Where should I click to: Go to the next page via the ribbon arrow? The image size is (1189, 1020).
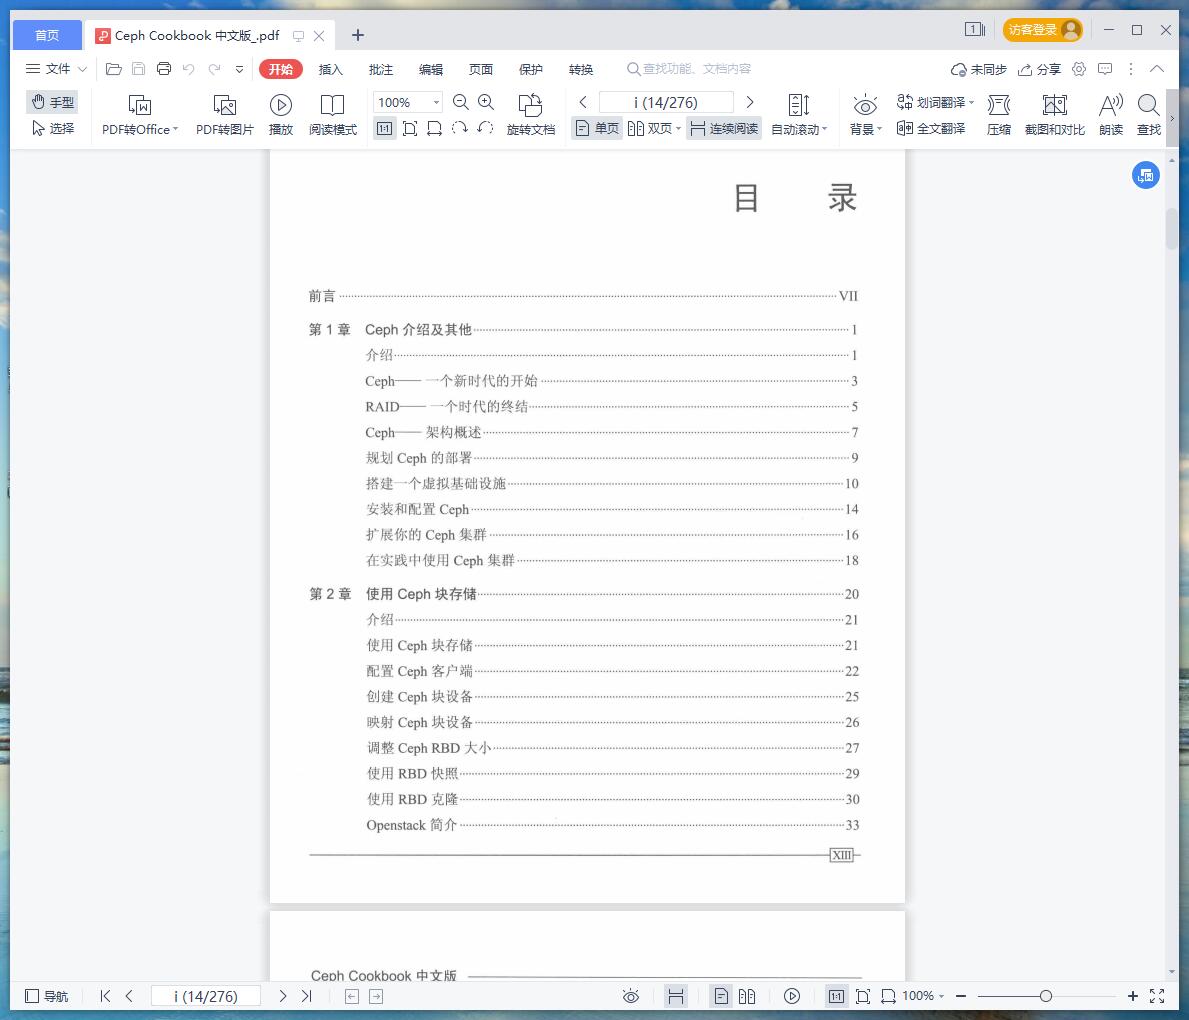point(750,102)
